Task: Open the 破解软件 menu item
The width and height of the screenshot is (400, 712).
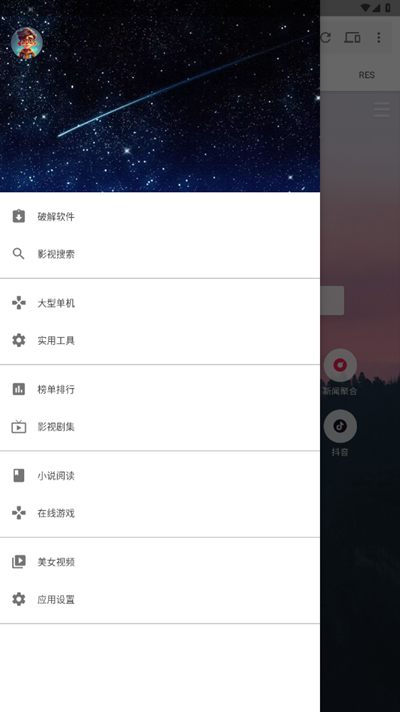Action: pos(160,216)
